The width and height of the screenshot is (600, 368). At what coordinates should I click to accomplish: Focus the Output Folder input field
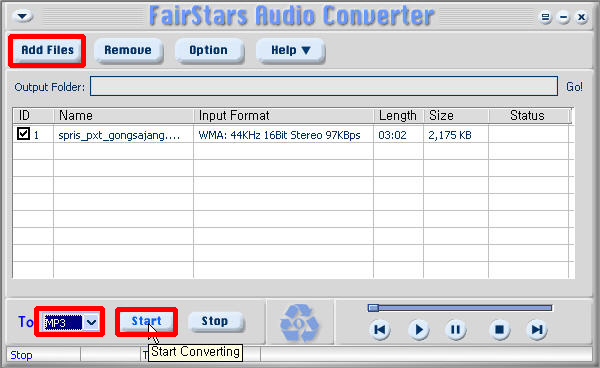pos(324,86)
